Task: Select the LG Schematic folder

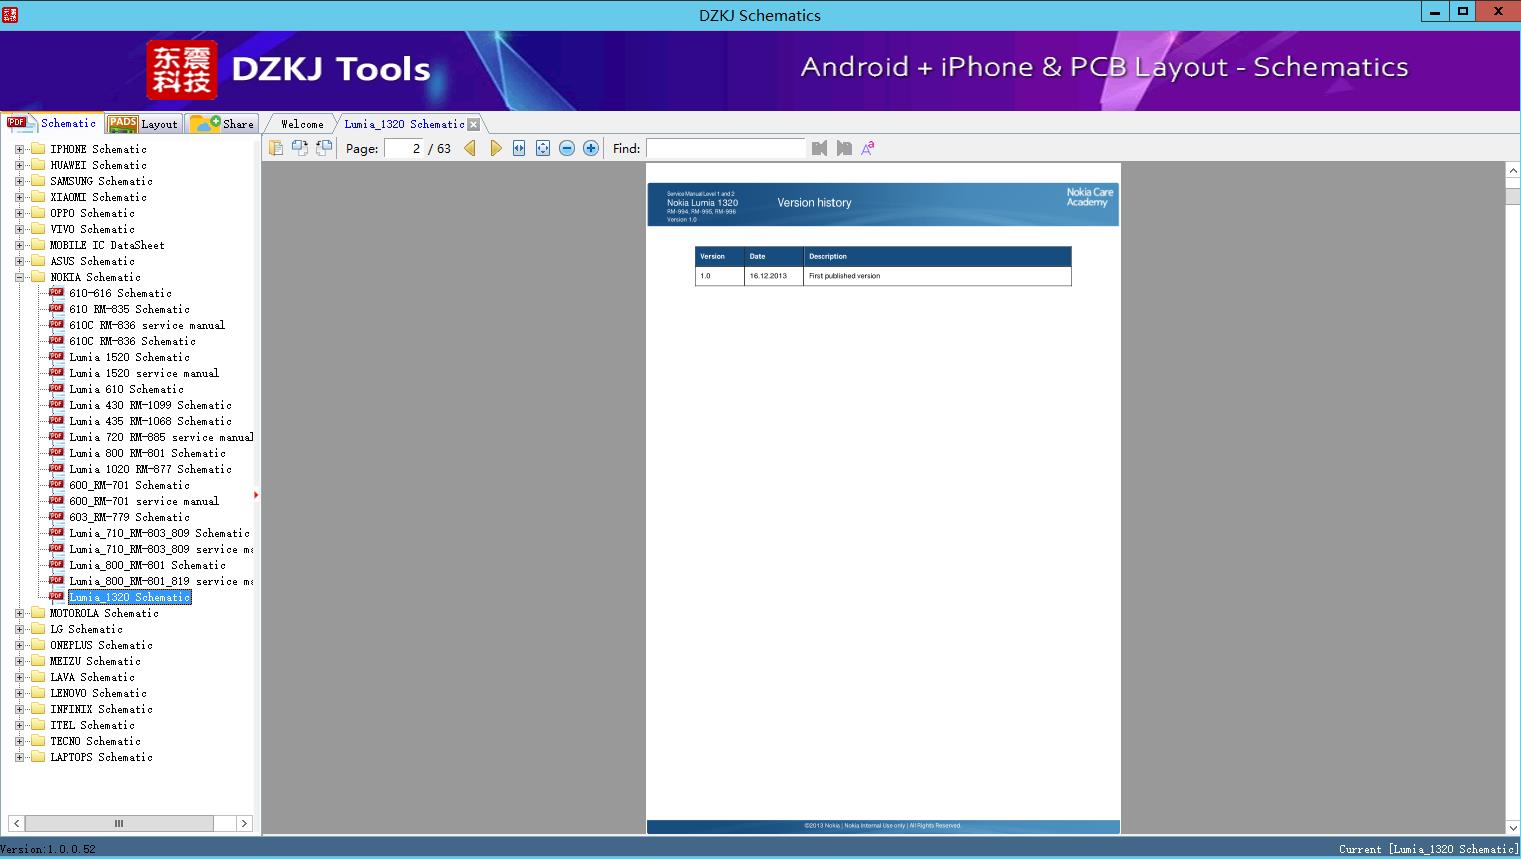Action: point(86,629)
